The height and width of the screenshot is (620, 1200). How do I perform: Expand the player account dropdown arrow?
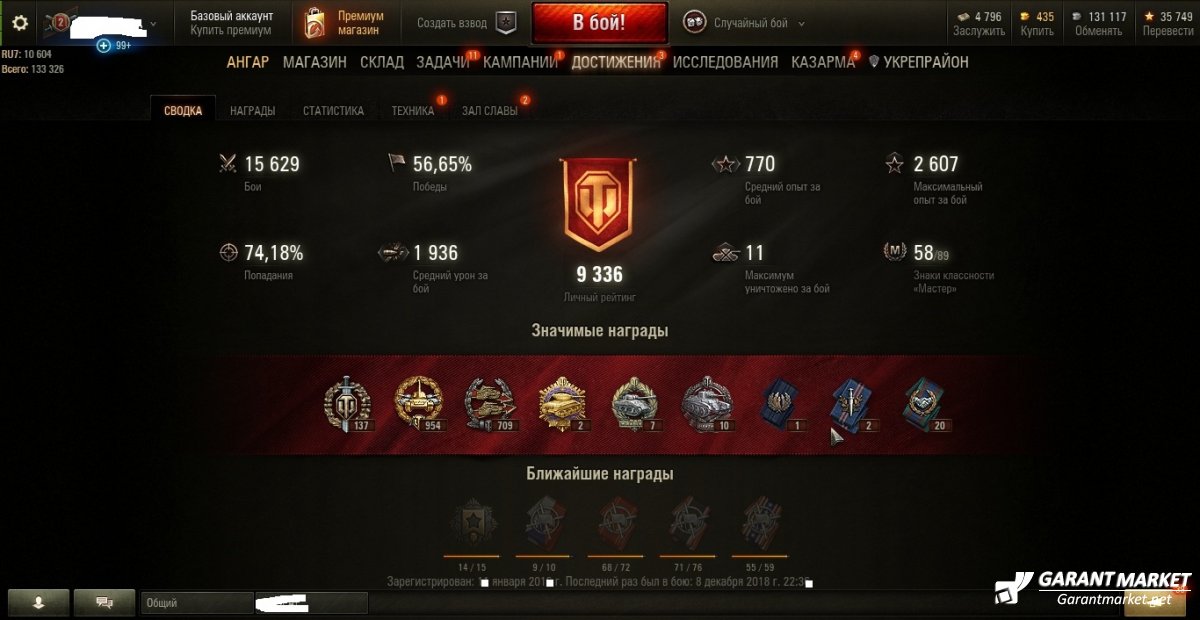(x=153, y=23)
